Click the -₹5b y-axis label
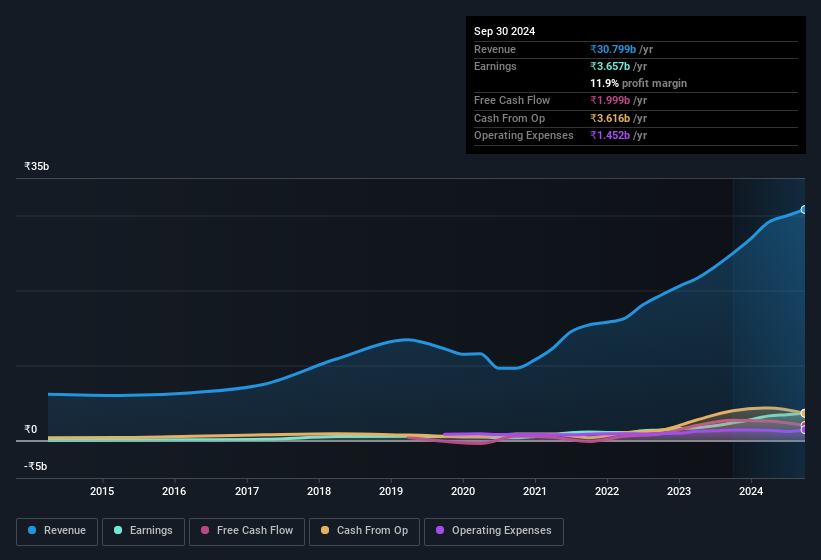821x560 pixels. pos(36,466)
